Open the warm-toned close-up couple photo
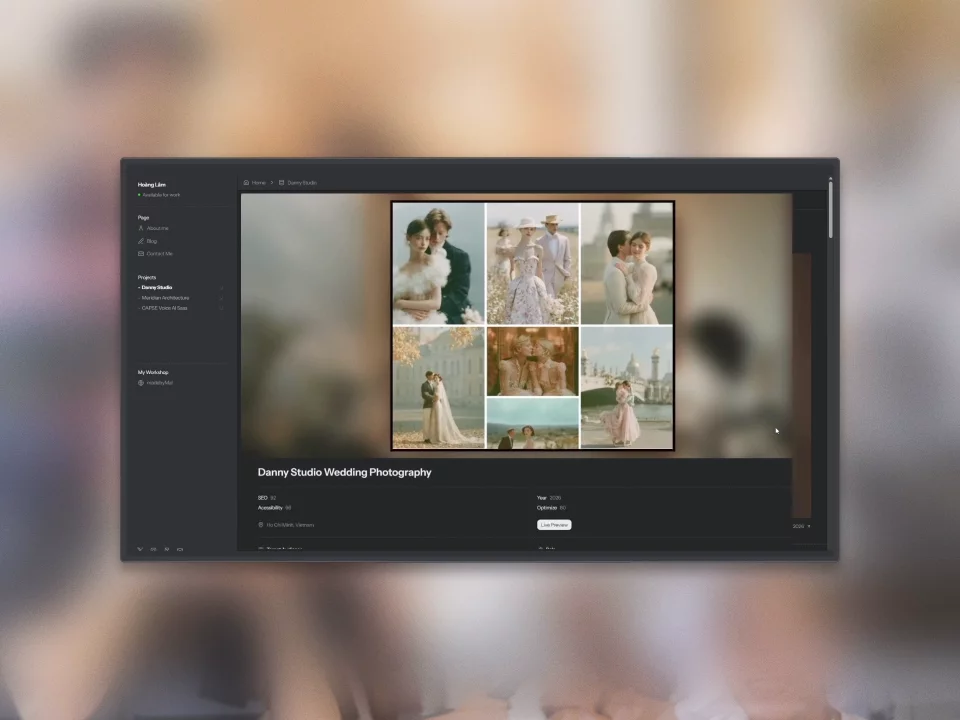 coord(533,361)
